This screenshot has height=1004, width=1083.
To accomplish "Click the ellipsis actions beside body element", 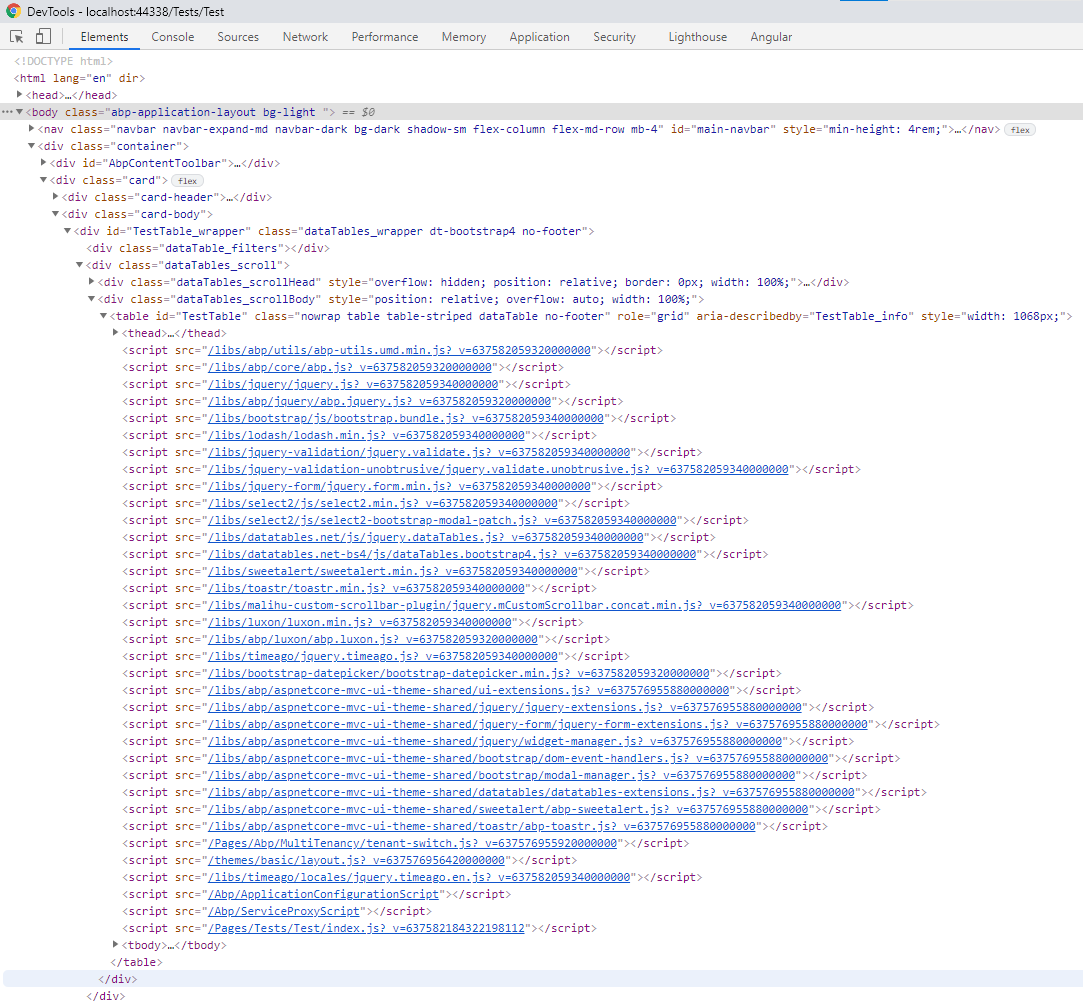I will (7, 112).
